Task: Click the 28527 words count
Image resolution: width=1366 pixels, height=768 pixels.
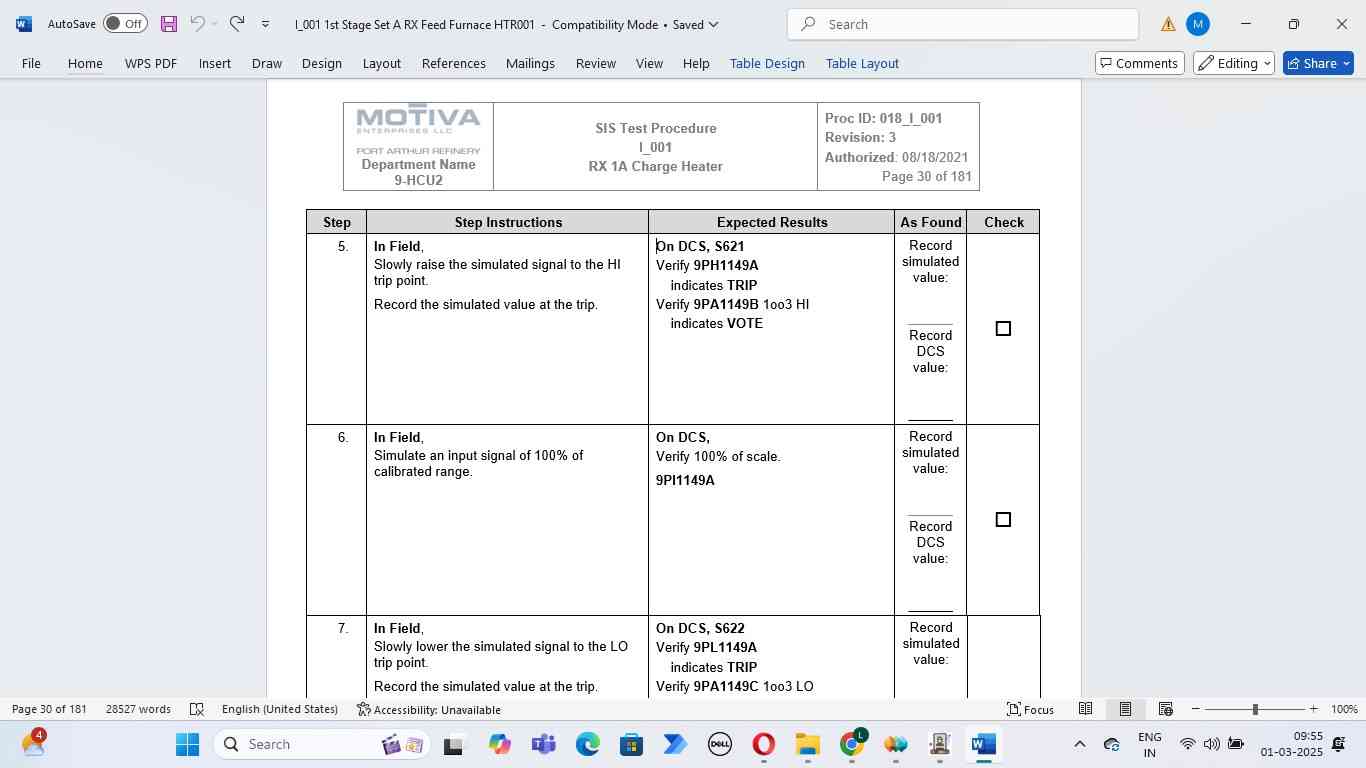Action: (138, 709)
